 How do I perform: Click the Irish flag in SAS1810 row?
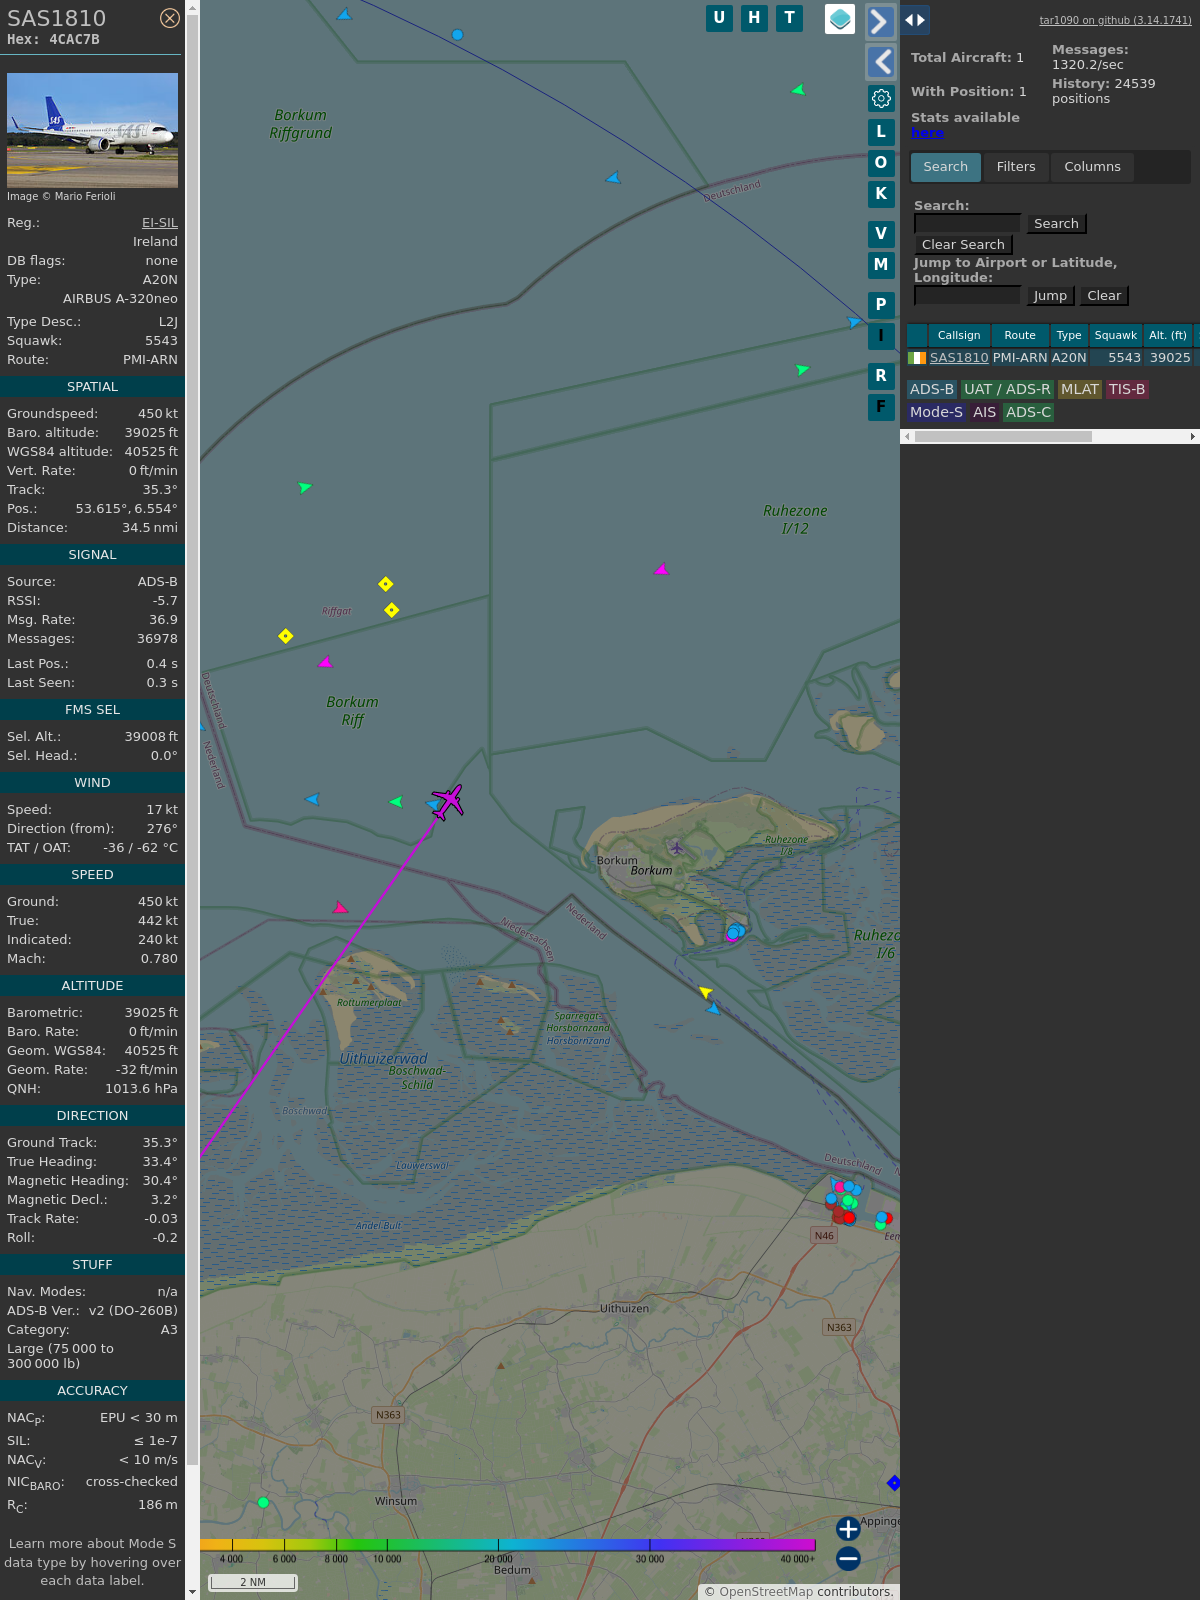(917, 358)
